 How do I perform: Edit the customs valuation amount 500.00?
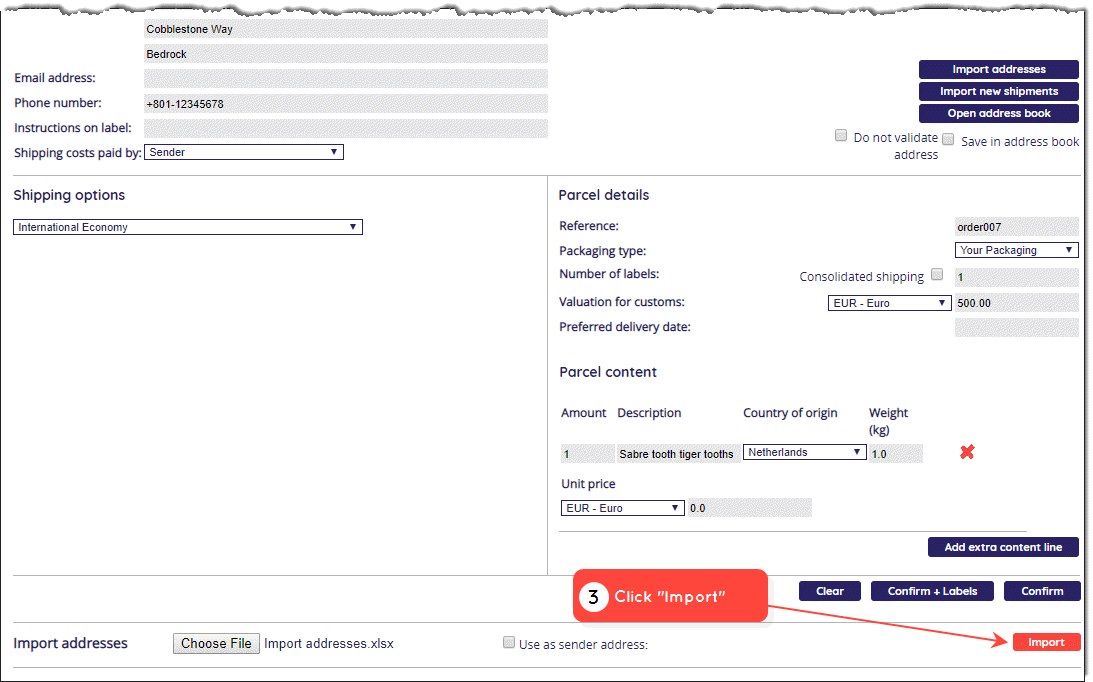pos(1016,303)
